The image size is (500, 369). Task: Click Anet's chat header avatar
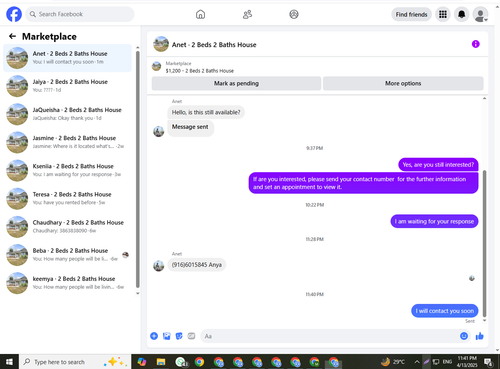click(x=161, y=44)
